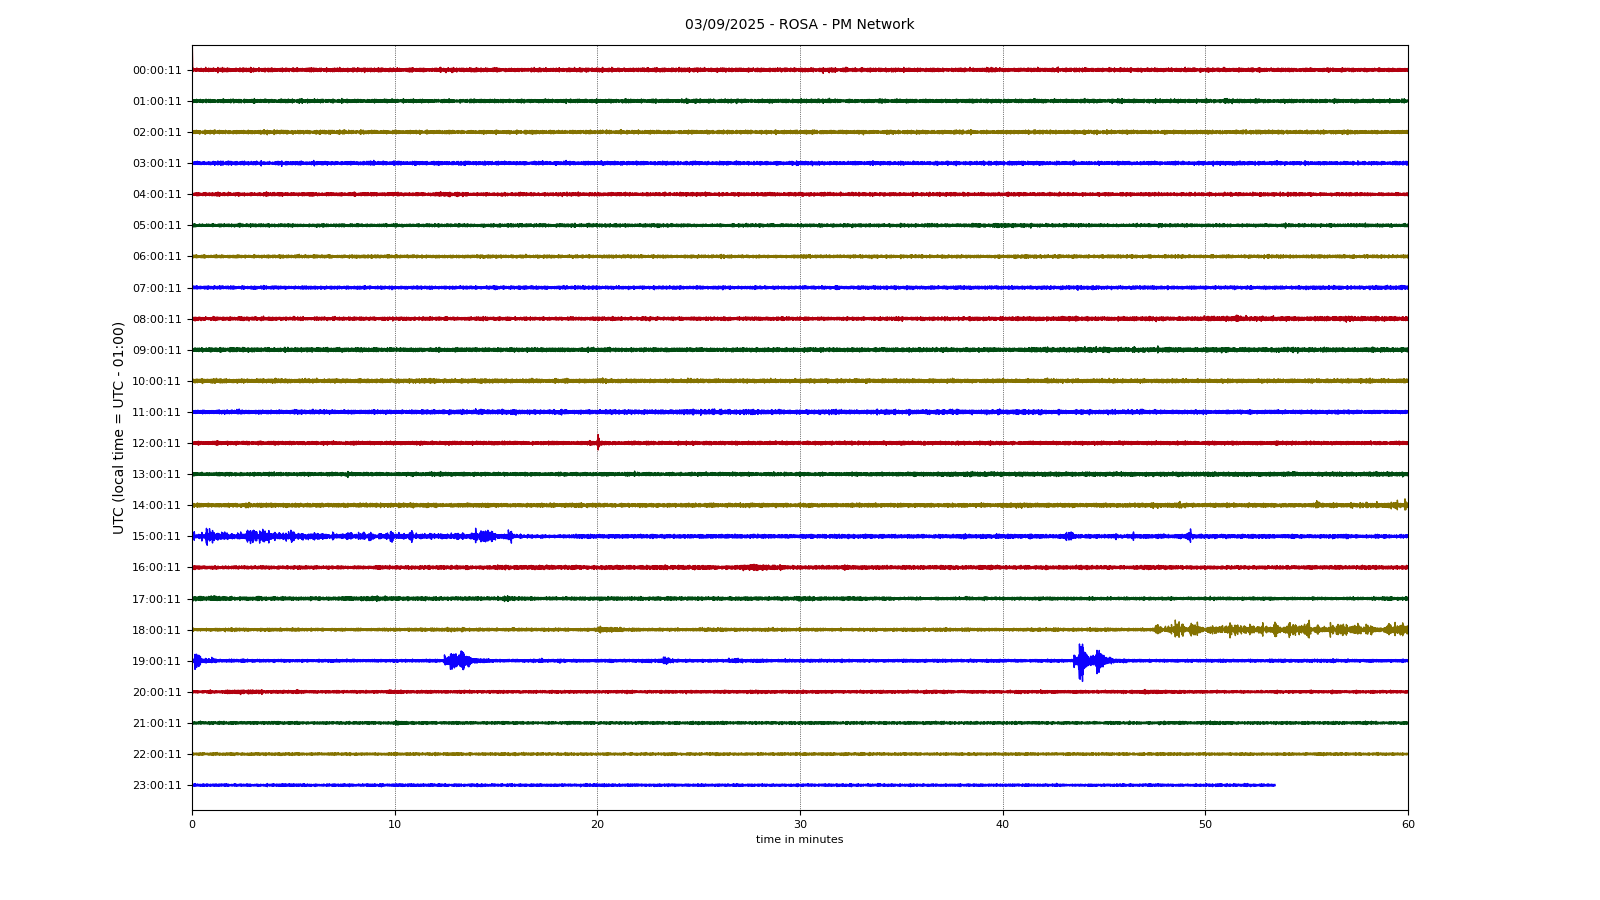Select the 22:00:11 time label
1600x900 pixels.
(157, 754)
